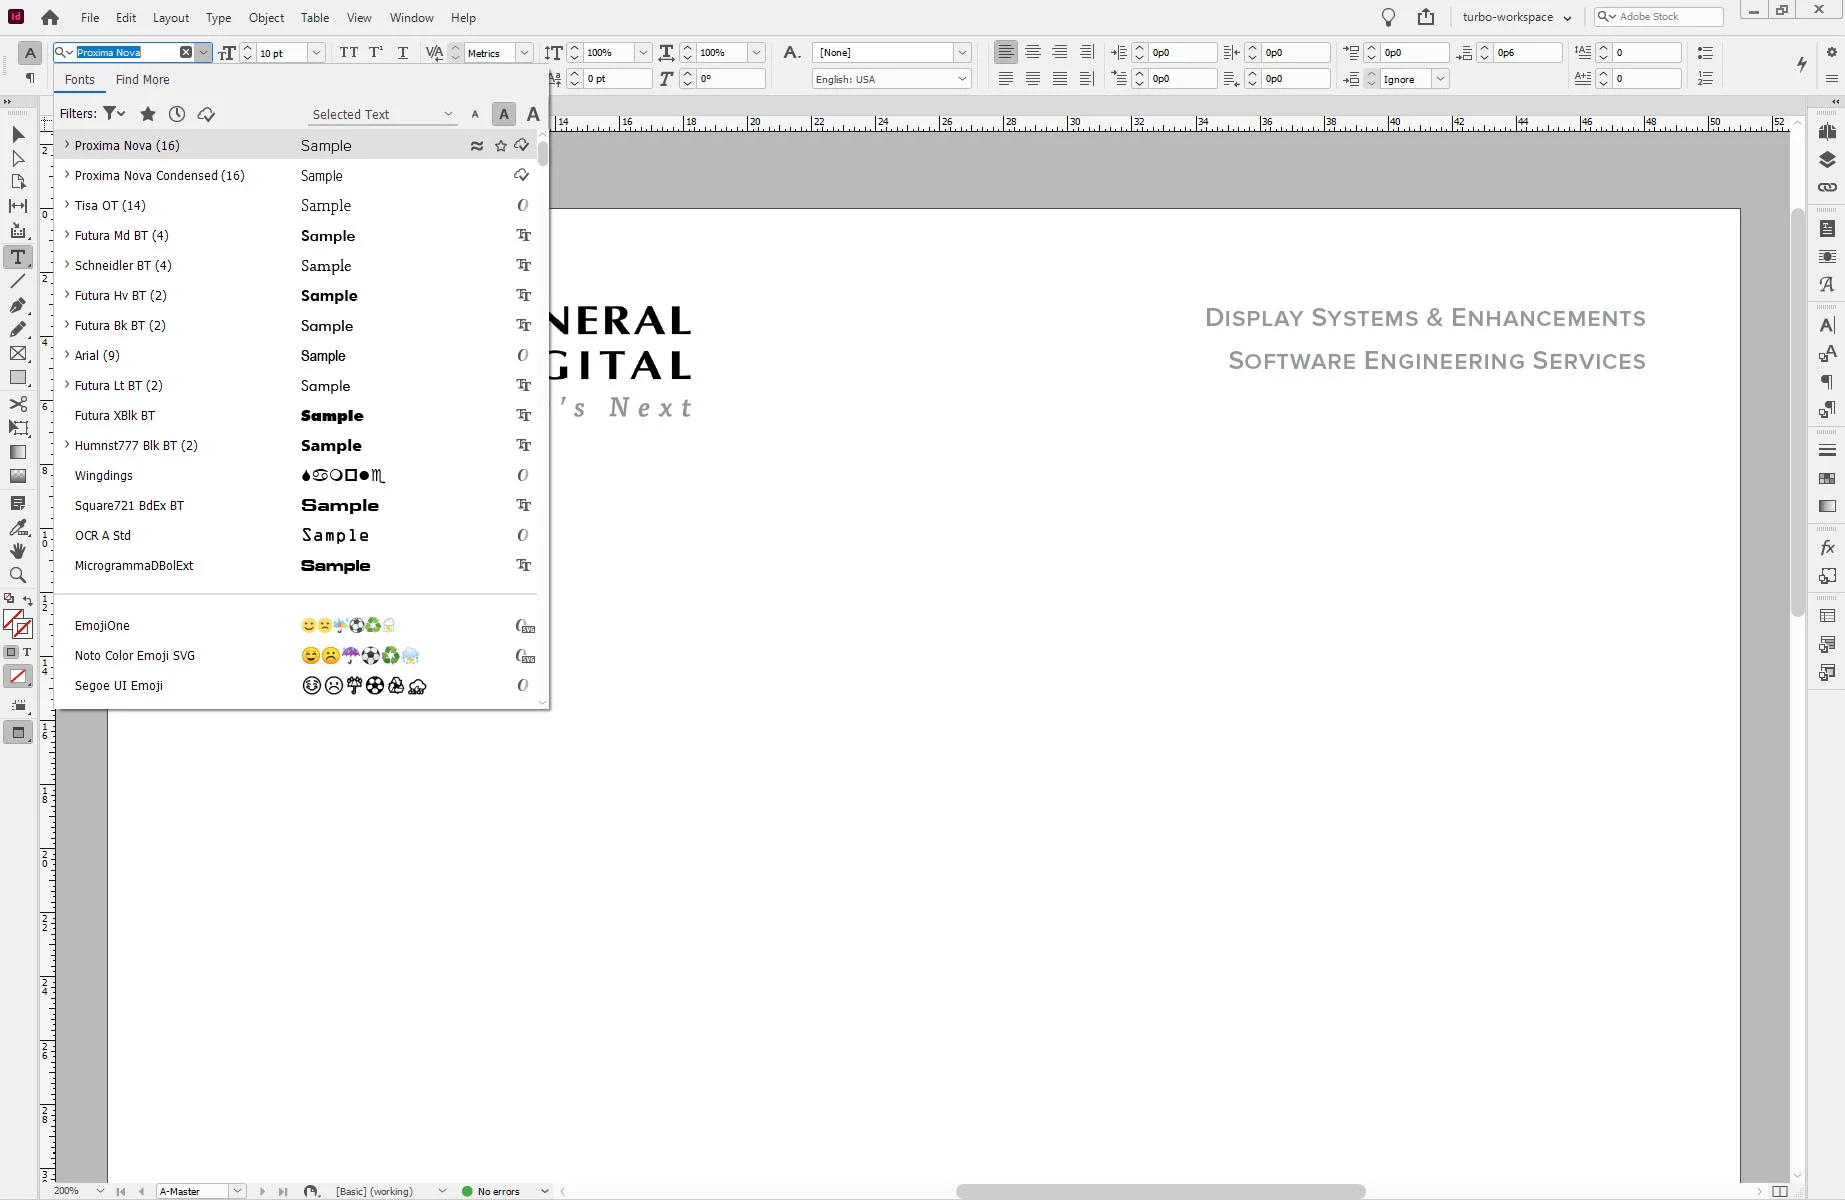
Task: Open the Pages panel
Action: click(x=1827, y=132)
